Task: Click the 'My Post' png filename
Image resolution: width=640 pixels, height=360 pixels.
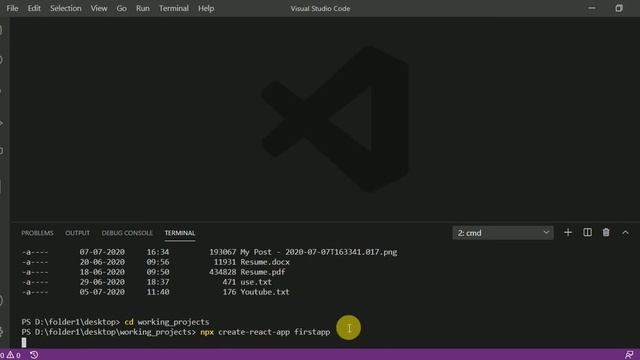Action: click(319, 252)
